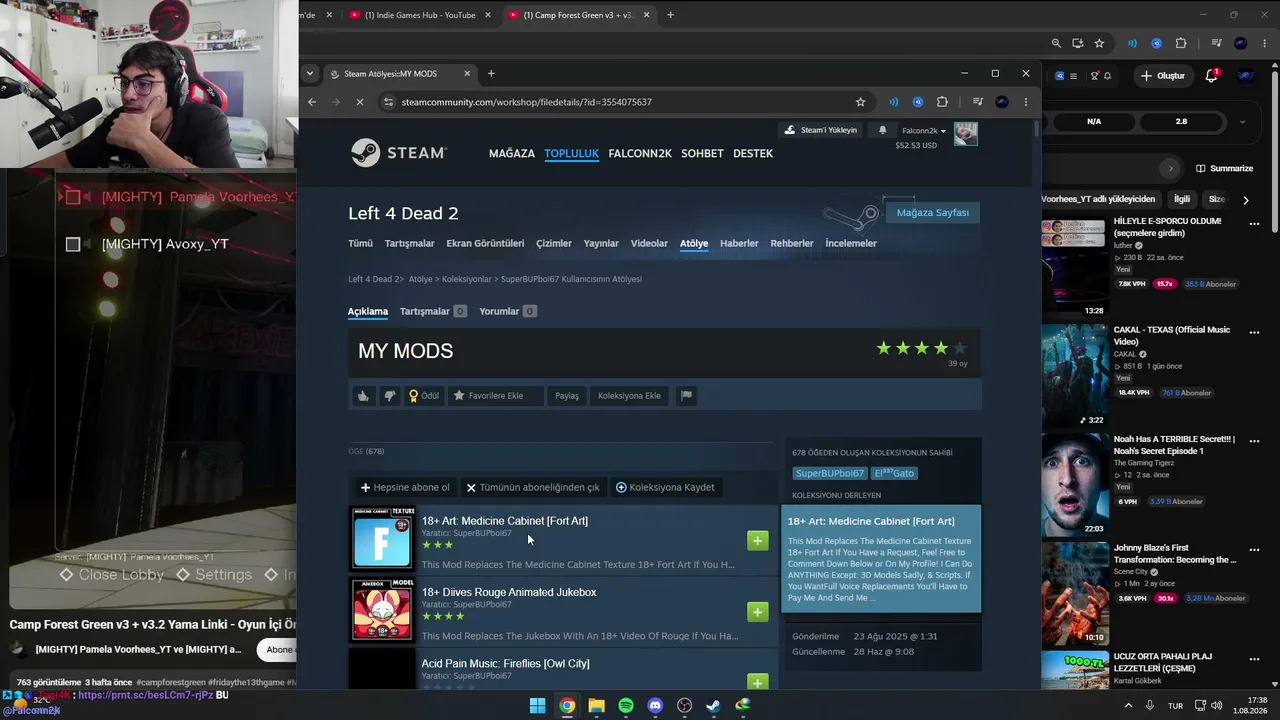Viewport: 1280px width, 720px height.
Task: Open the Yorumlar comments tab
Action: tap(508, 311)
